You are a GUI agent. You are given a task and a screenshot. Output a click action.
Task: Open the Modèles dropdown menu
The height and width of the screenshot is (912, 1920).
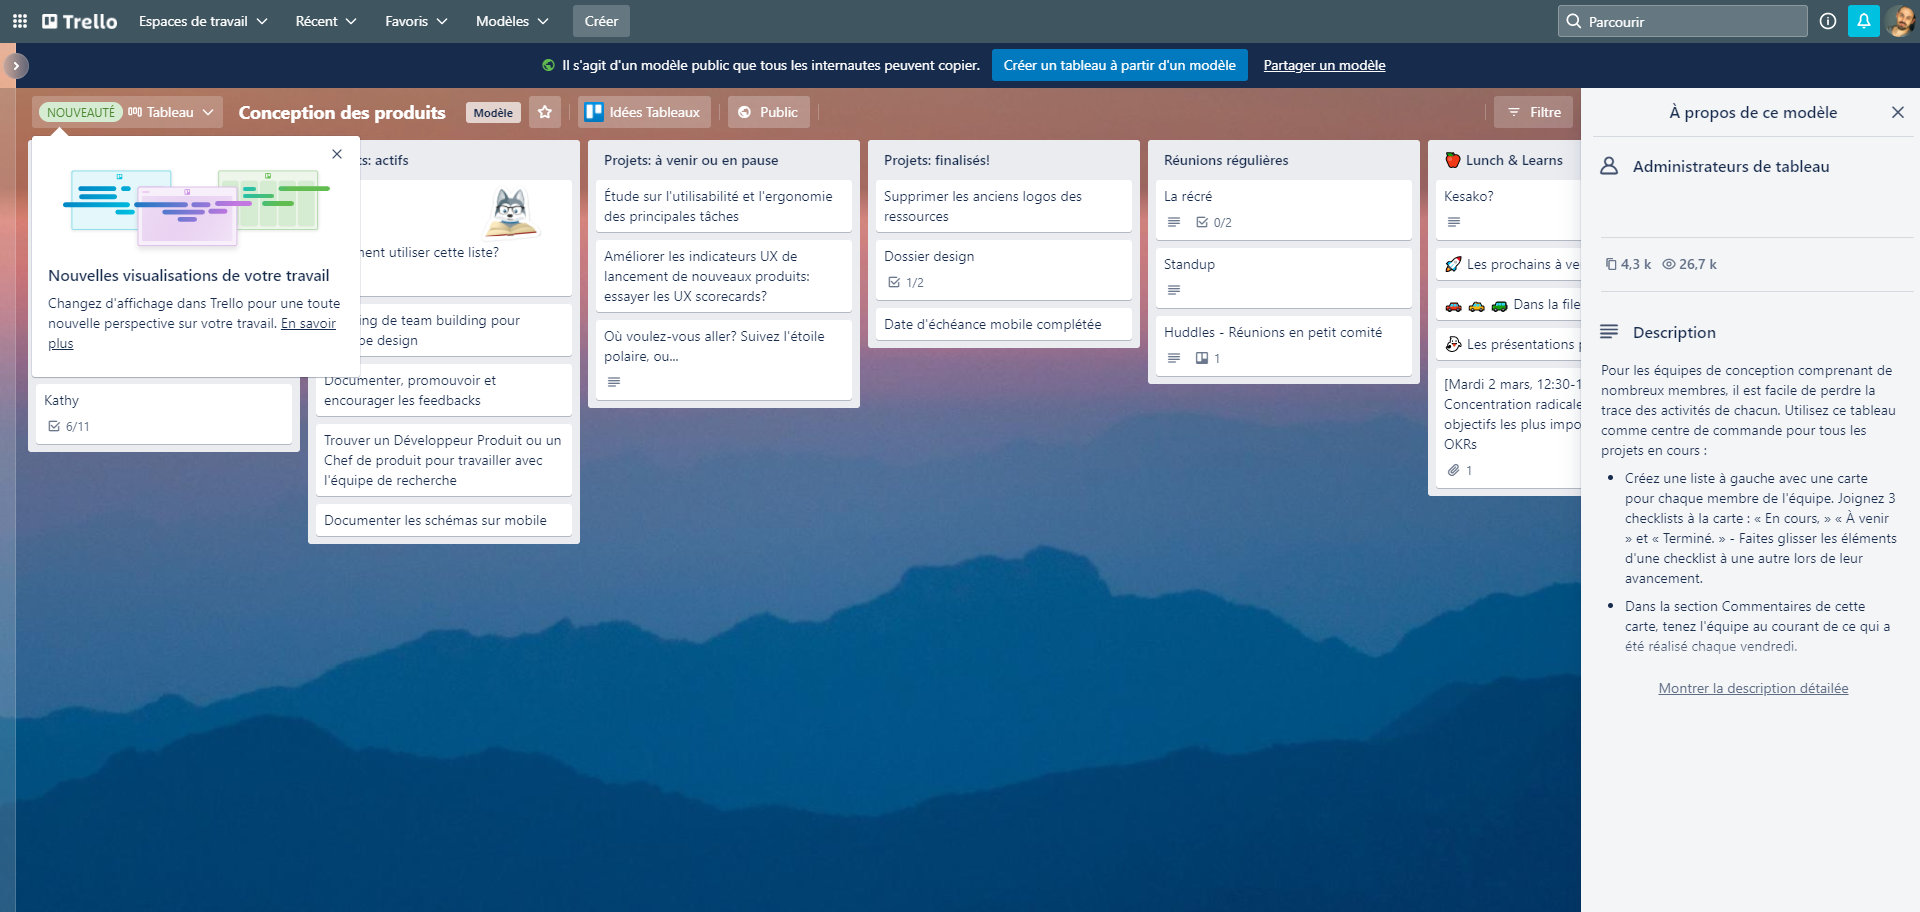[x=512, y=21]
